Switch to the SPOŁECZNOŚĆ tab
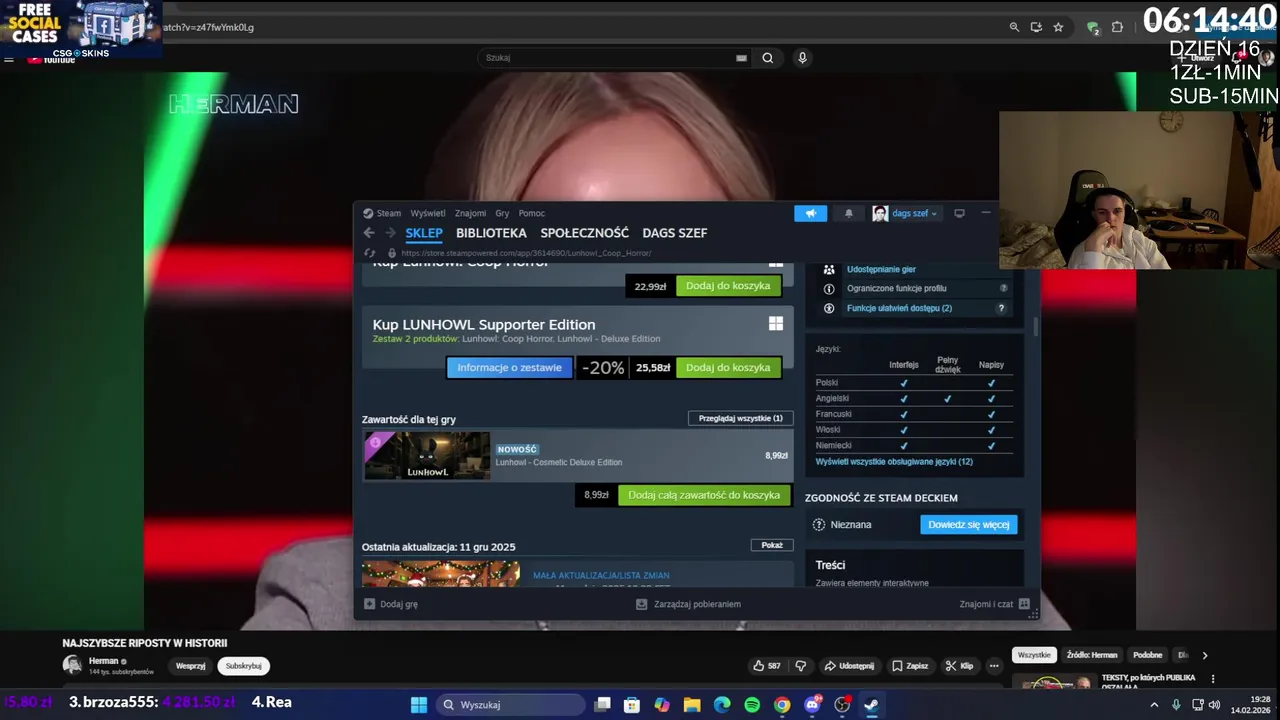Viewport: 1280px width, 720px height. (x=585, y=233)
